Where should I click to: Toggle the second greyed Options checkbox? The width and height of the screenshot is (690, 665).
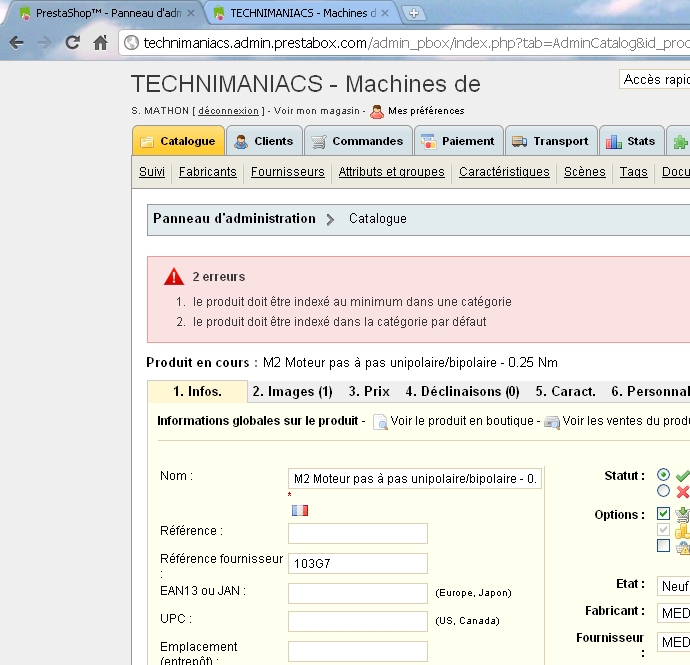(663, 529)
